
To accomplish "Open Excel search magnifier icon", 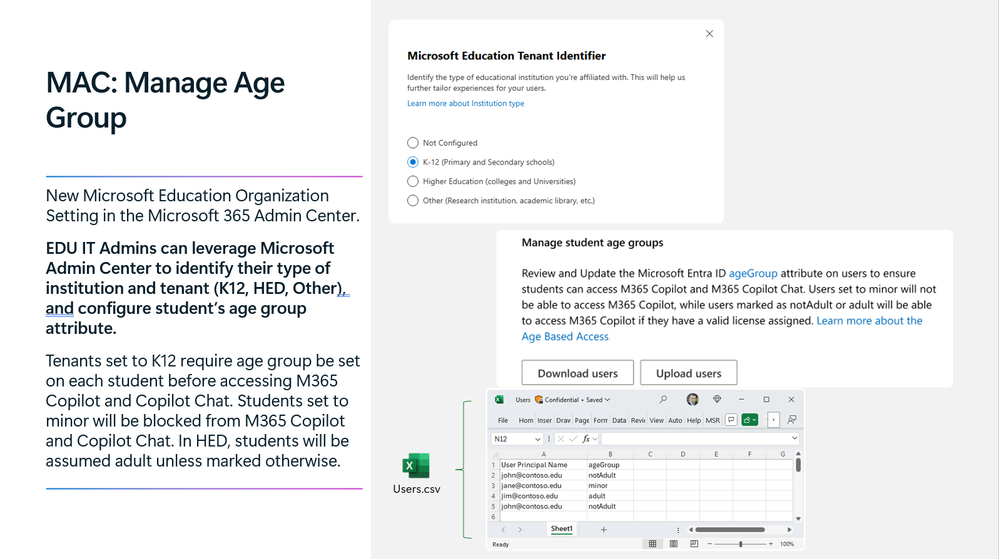I will [x=663, y=400].
